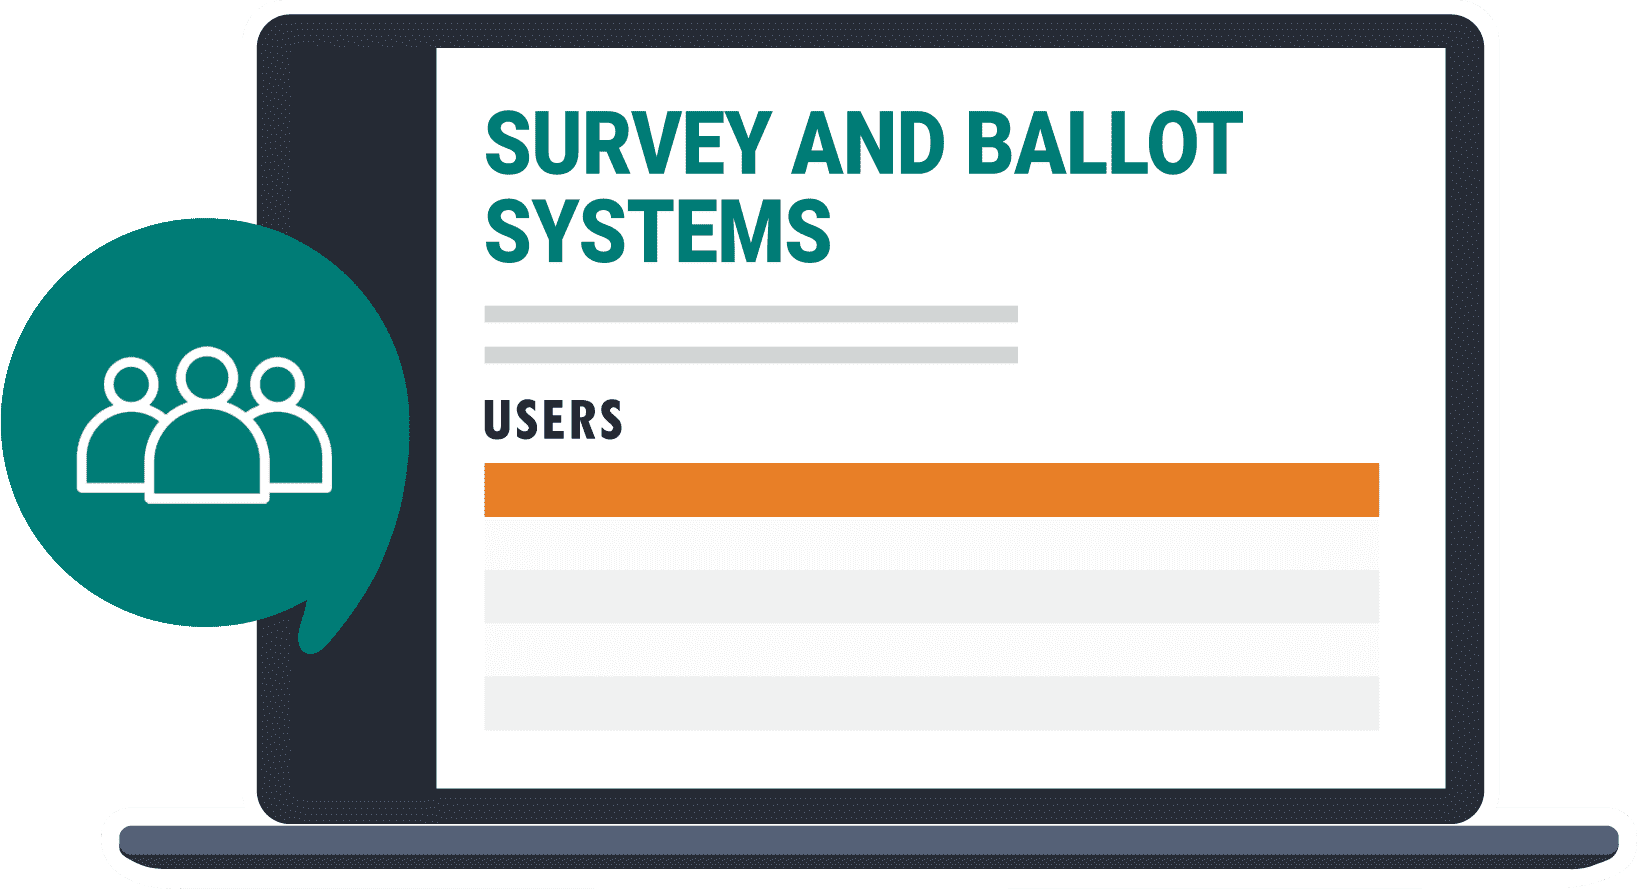Click the second gray placeholder line
1637x889 pixels.
(750, 355)
